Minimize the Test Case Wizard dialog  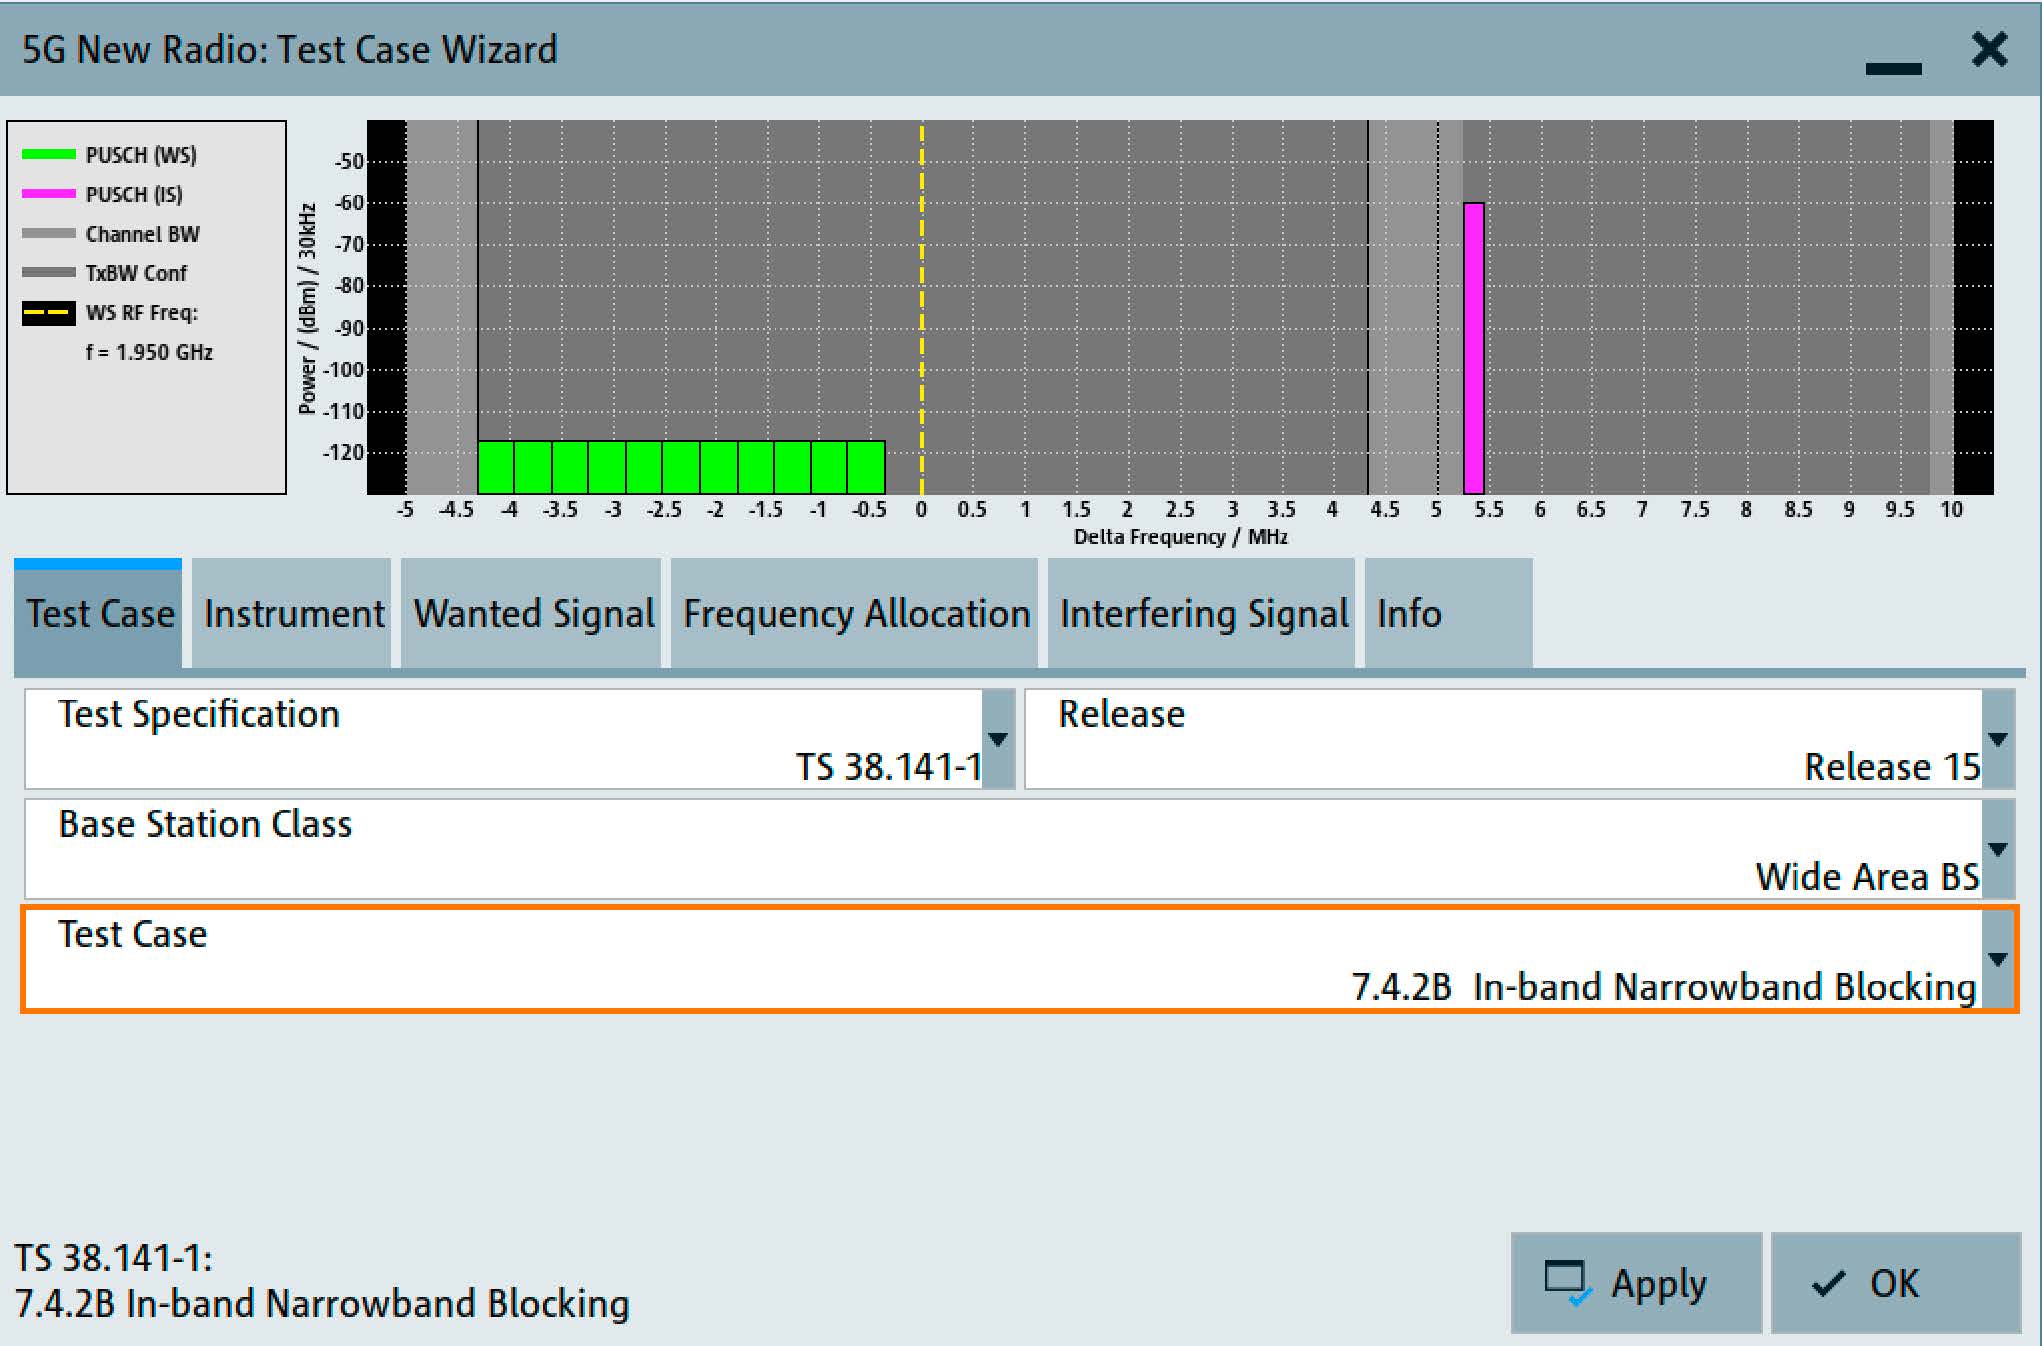(1893, 66)
